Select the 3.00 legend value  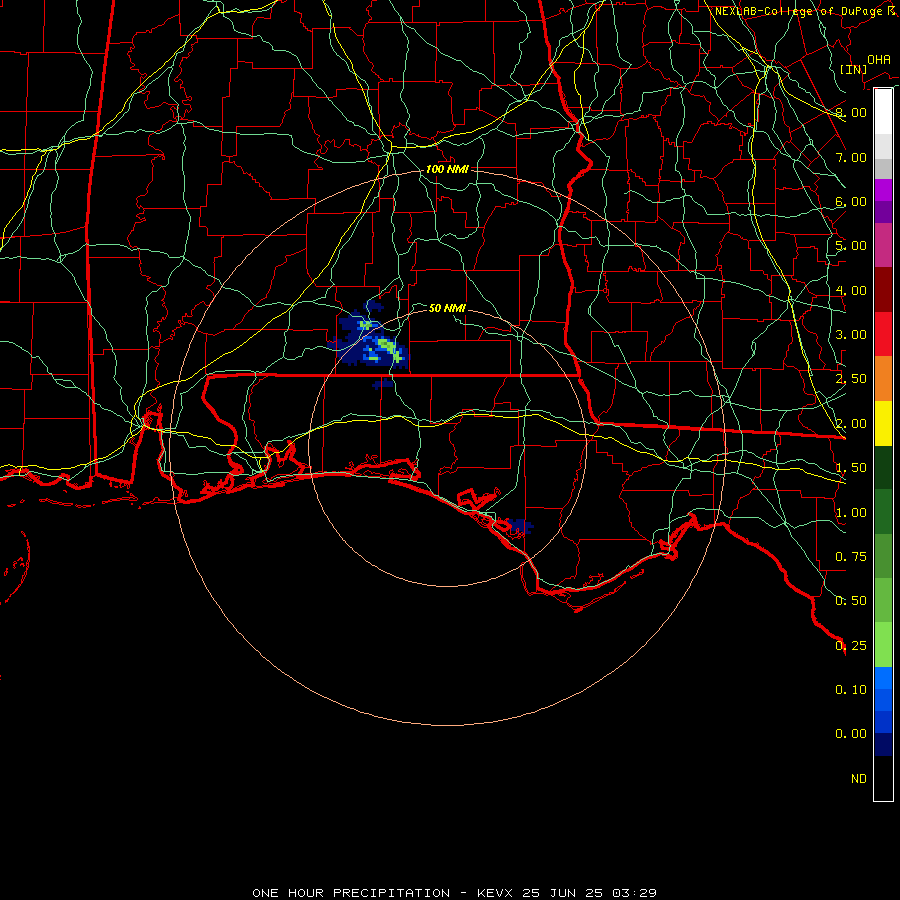point(851,335)
